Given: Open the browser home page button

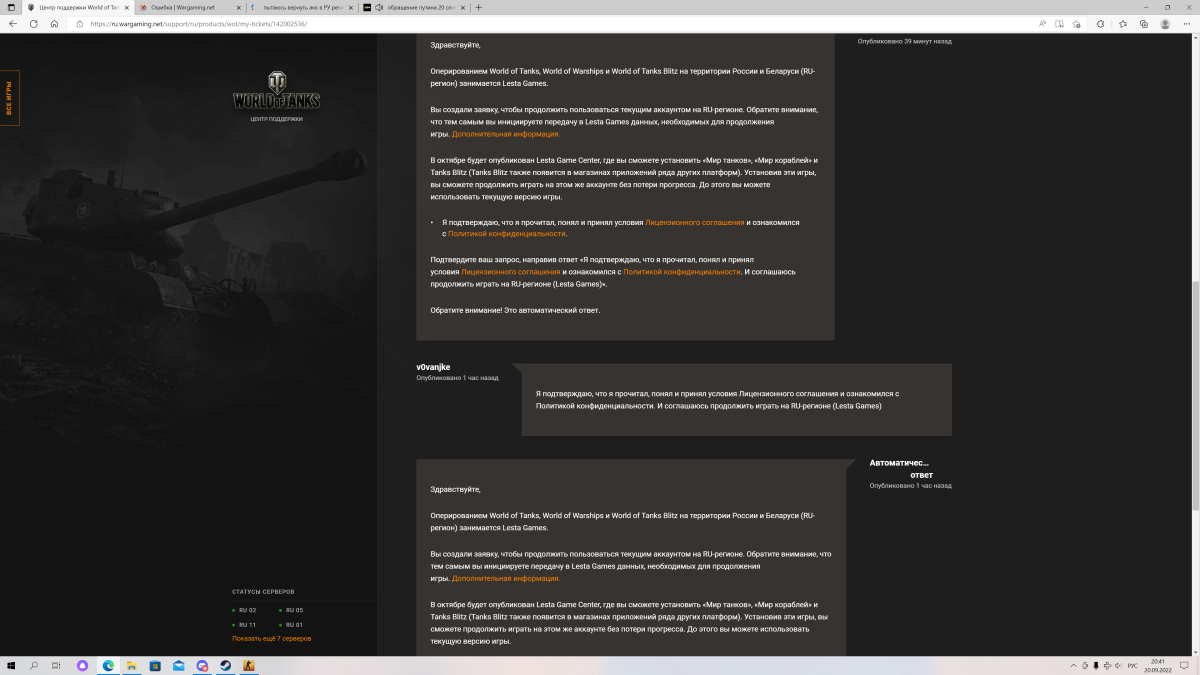Looking at the screenshot, I should (x=54, y=23).
